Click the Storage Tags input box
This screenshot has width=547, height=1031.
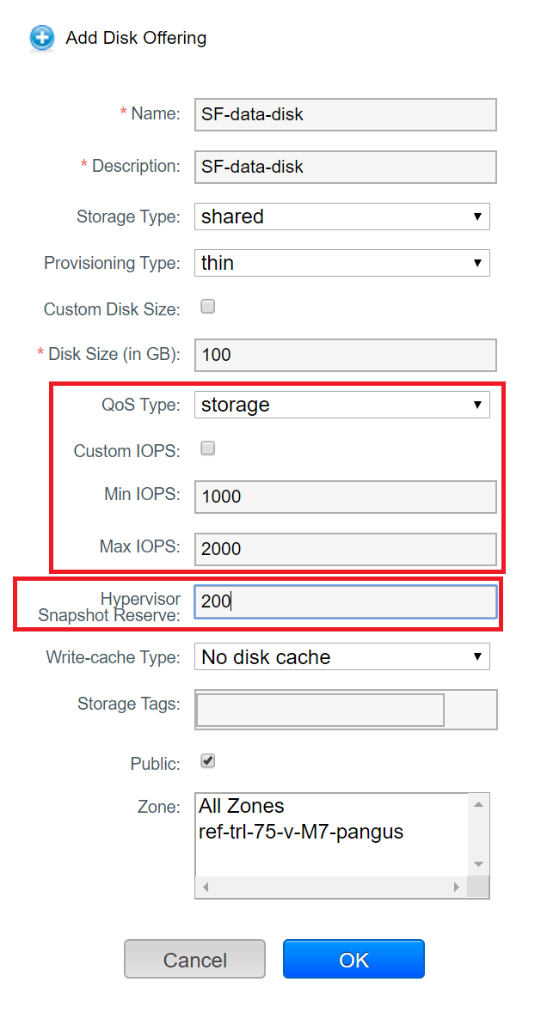click(320, 709)
